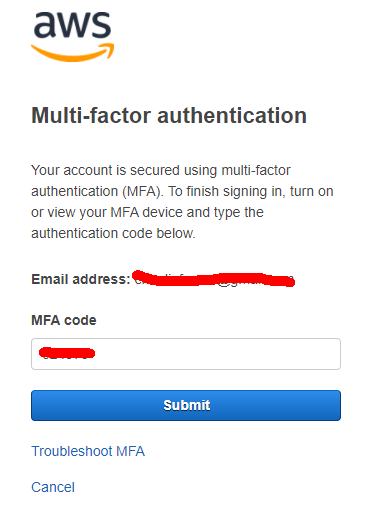Viewport: 369px width, 515px height.
Task: Click the 'authentication code below.' line
Action: click(x=113, y=233)
